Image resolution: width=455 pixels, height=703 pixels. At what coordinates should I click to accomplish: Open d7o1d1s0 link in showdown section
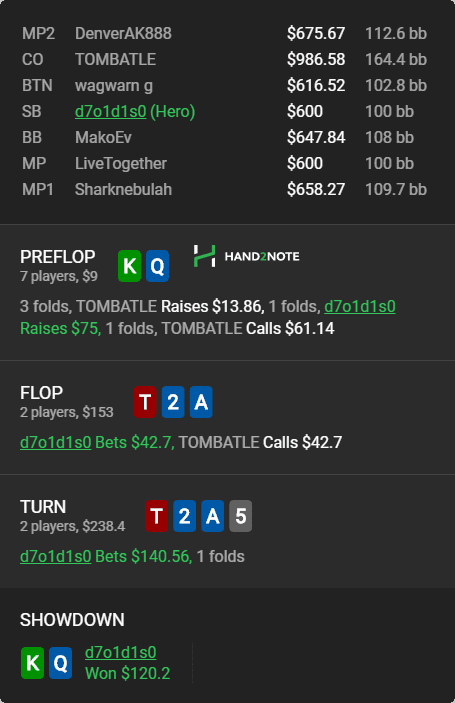[121, 652]
